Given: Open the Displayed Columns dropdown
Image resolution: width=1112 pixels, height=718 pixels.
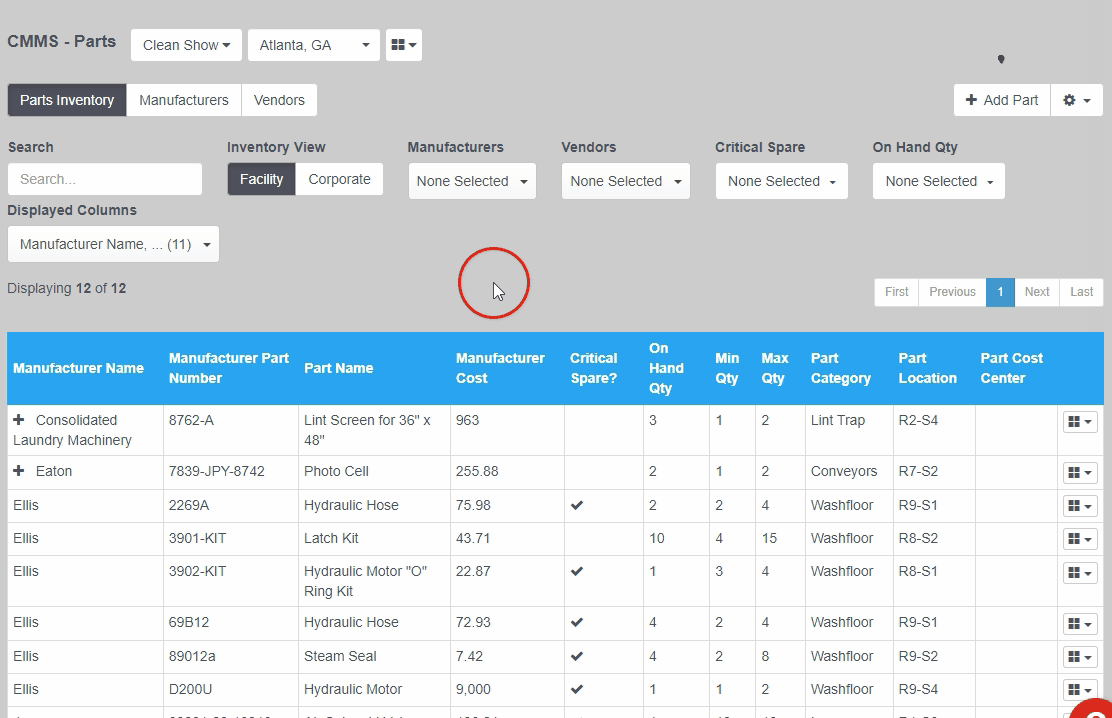Looking at the screenshot, I should tap(113, 244).
